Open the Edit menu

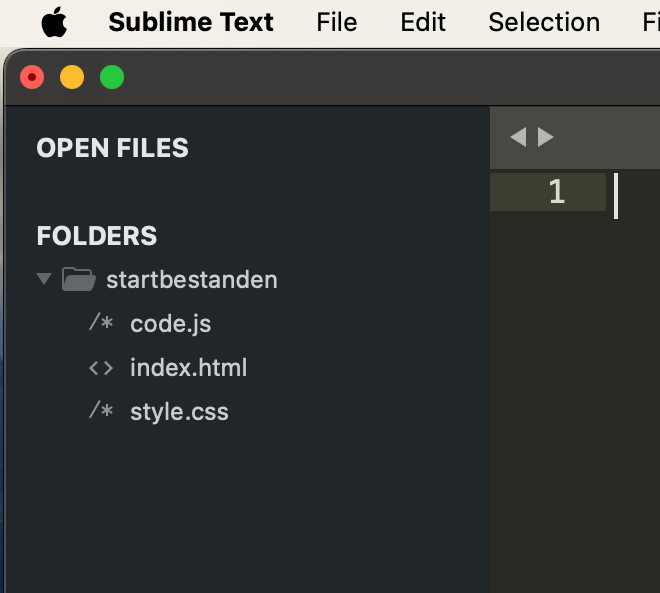(x=423, y=22)
